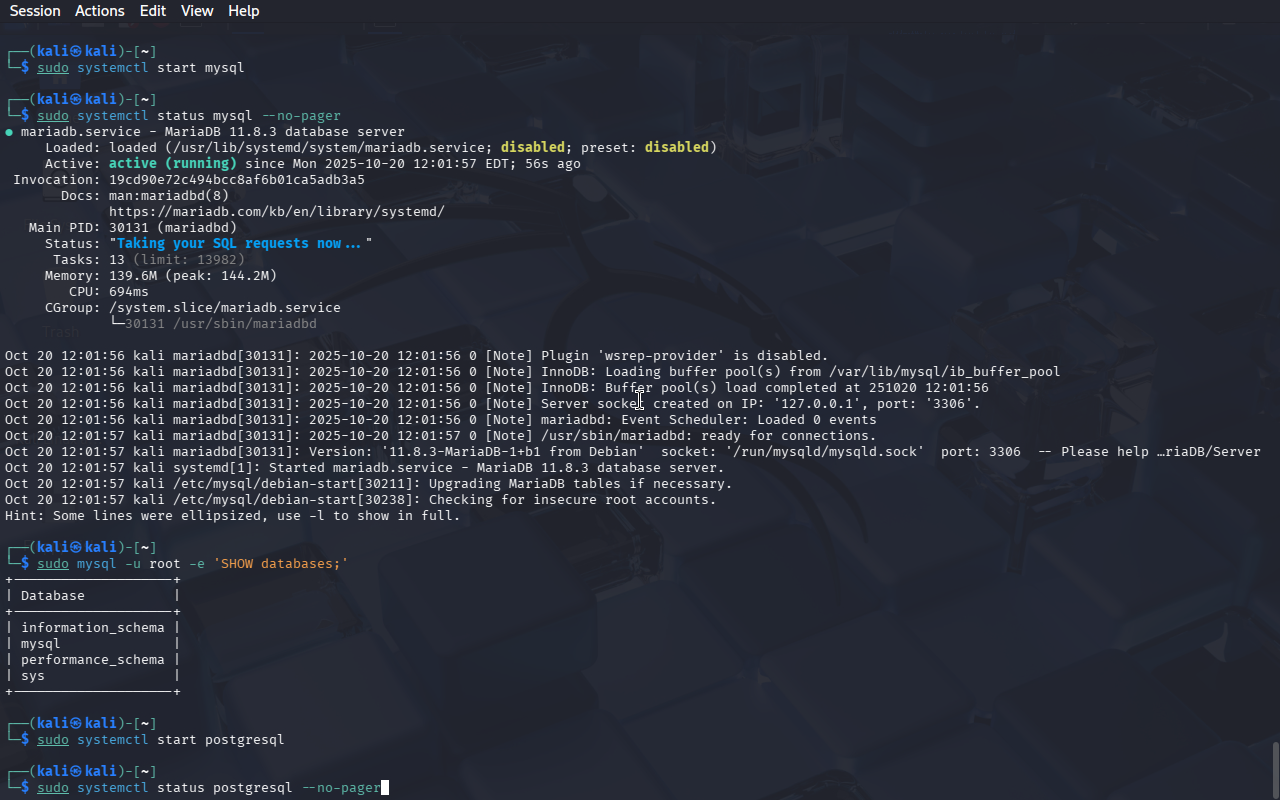Image resolution: width=1280 pixels, height=800 pixels.
Task: Click the "Taking your SQL requests now" status
Action: [x=238, y=244]
